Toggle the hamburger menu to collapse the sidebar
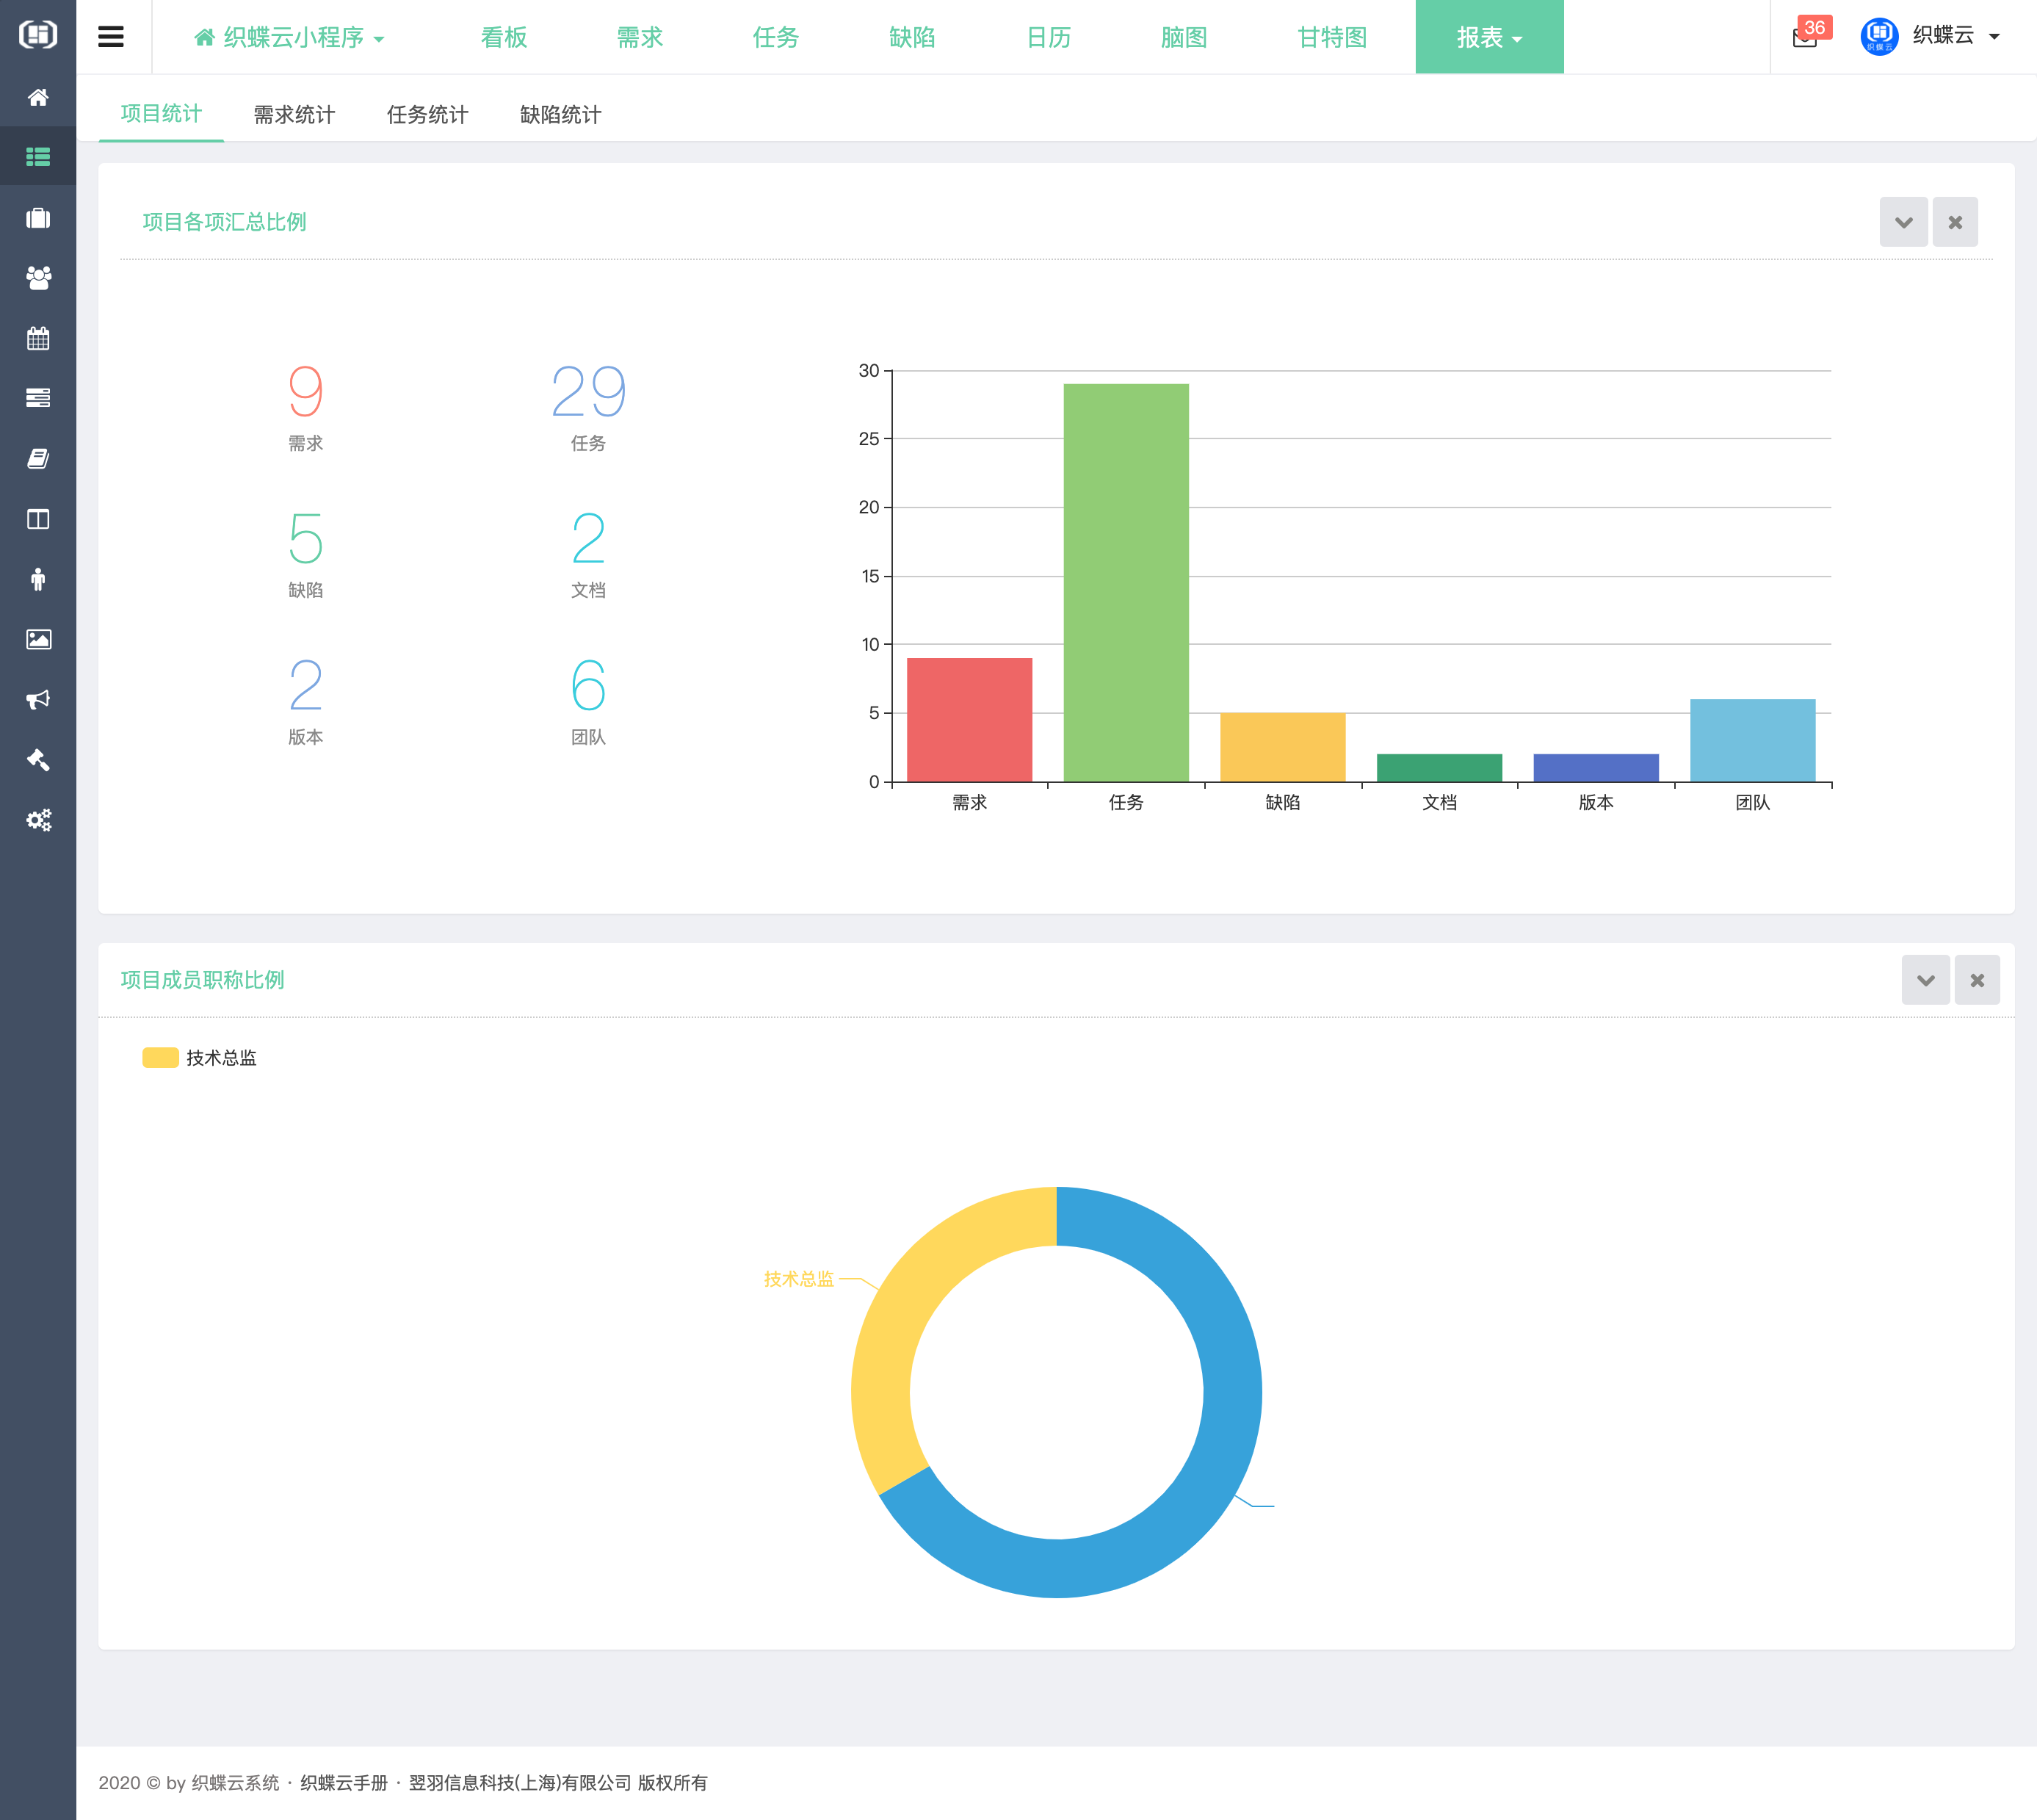Image resolution: width=2037 pixels, height=1820 pixels. (111, 37)
